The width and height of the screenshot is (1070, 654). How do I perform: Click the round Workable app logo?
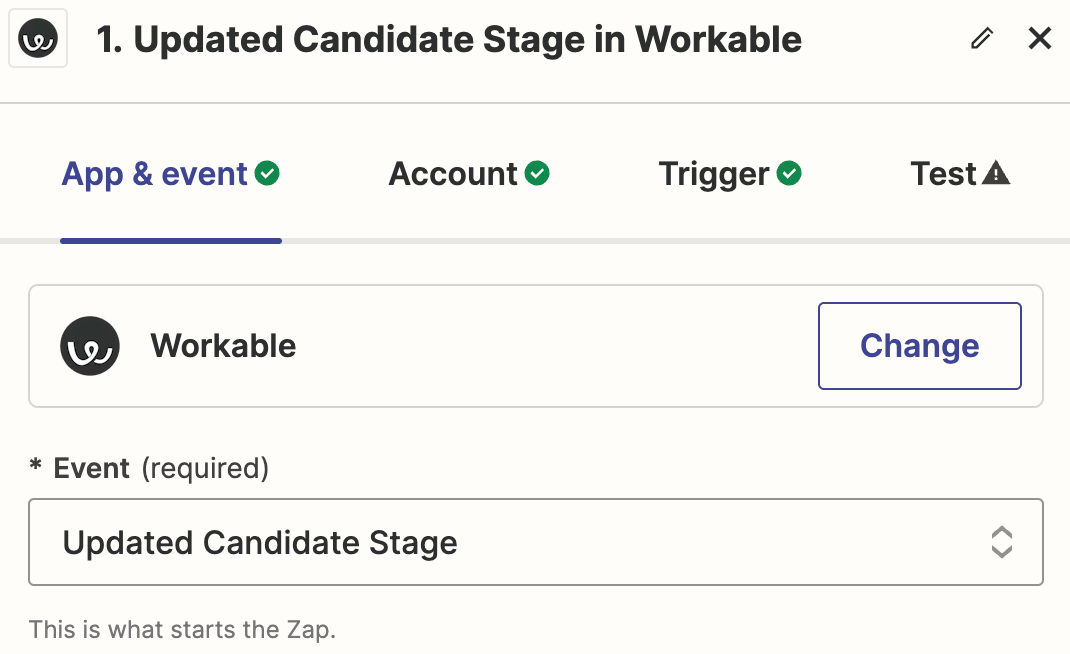90,346
